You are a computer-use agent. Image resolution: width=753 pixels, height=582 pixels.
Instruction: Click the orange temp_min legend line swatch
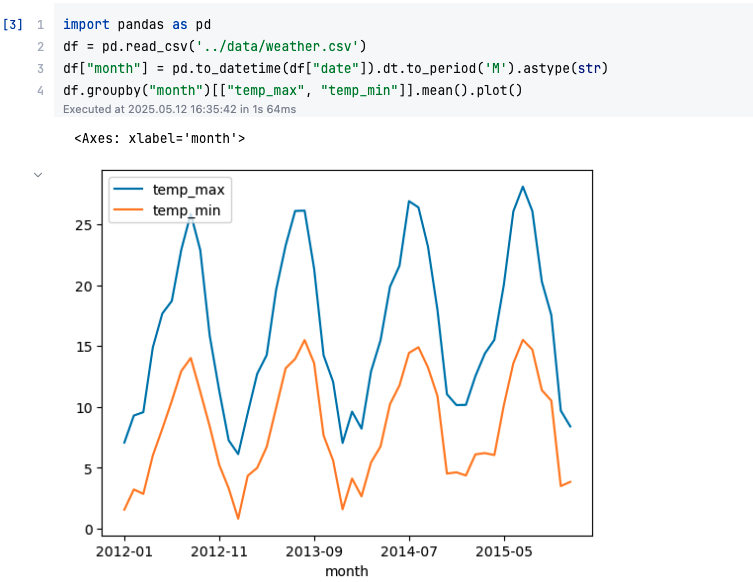coord(128,210)
